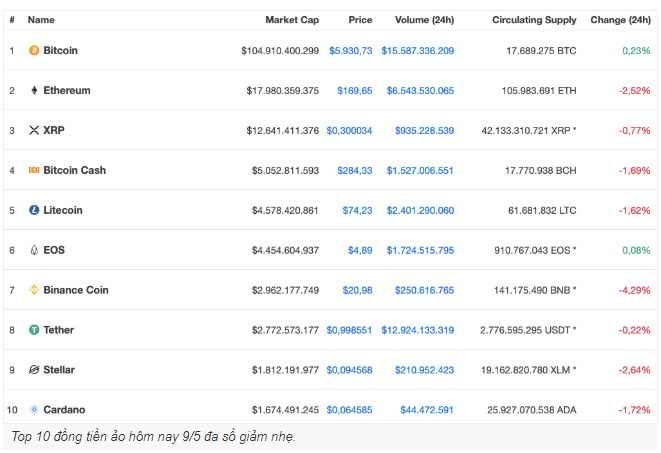Open the XRP coin name
Image resolution: width=661 pixels, height=453 pixels.
coord(54,130)
